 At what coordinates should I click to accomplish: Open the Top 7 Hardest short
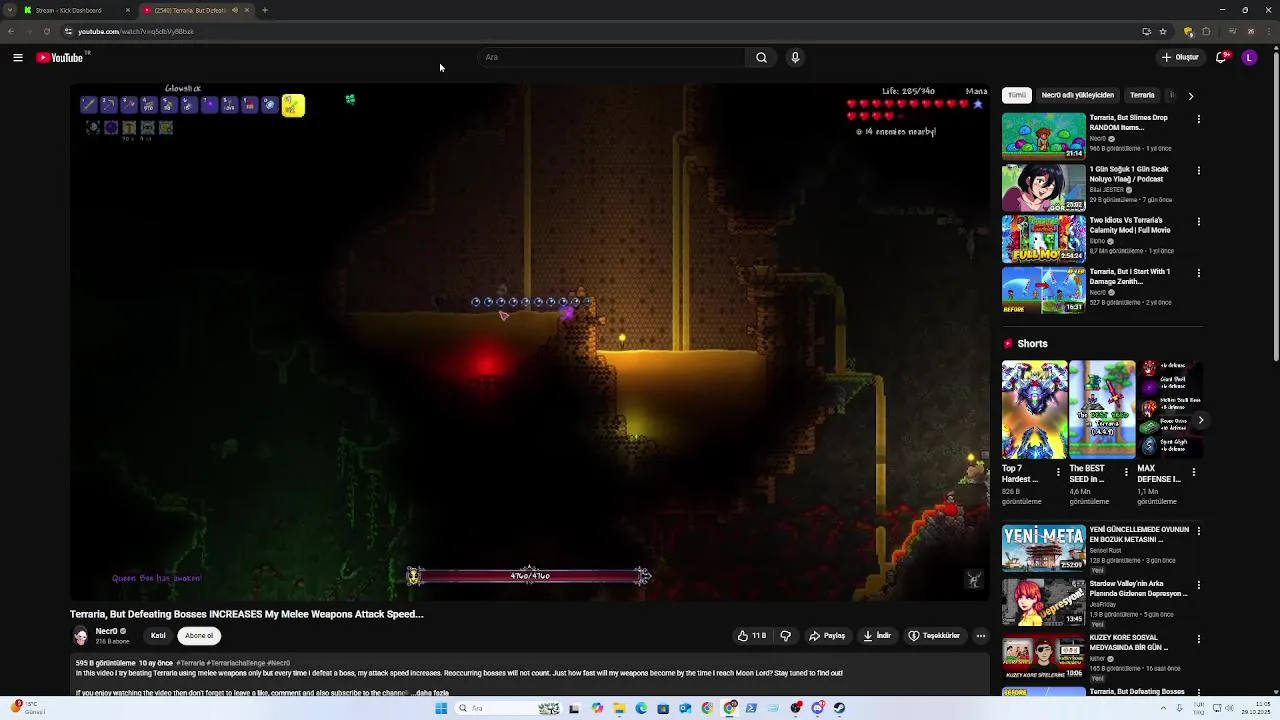[x=1034, y=409]
